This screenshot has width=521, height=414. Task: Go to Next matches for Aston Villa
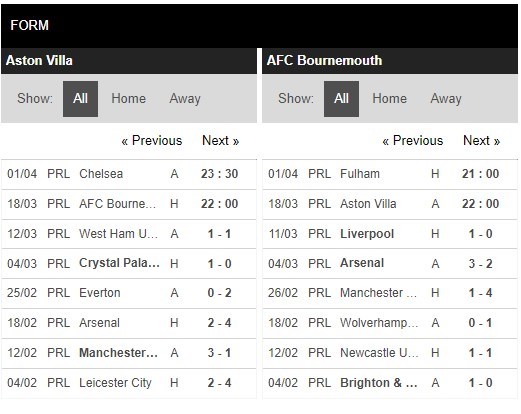pos(221,141)
